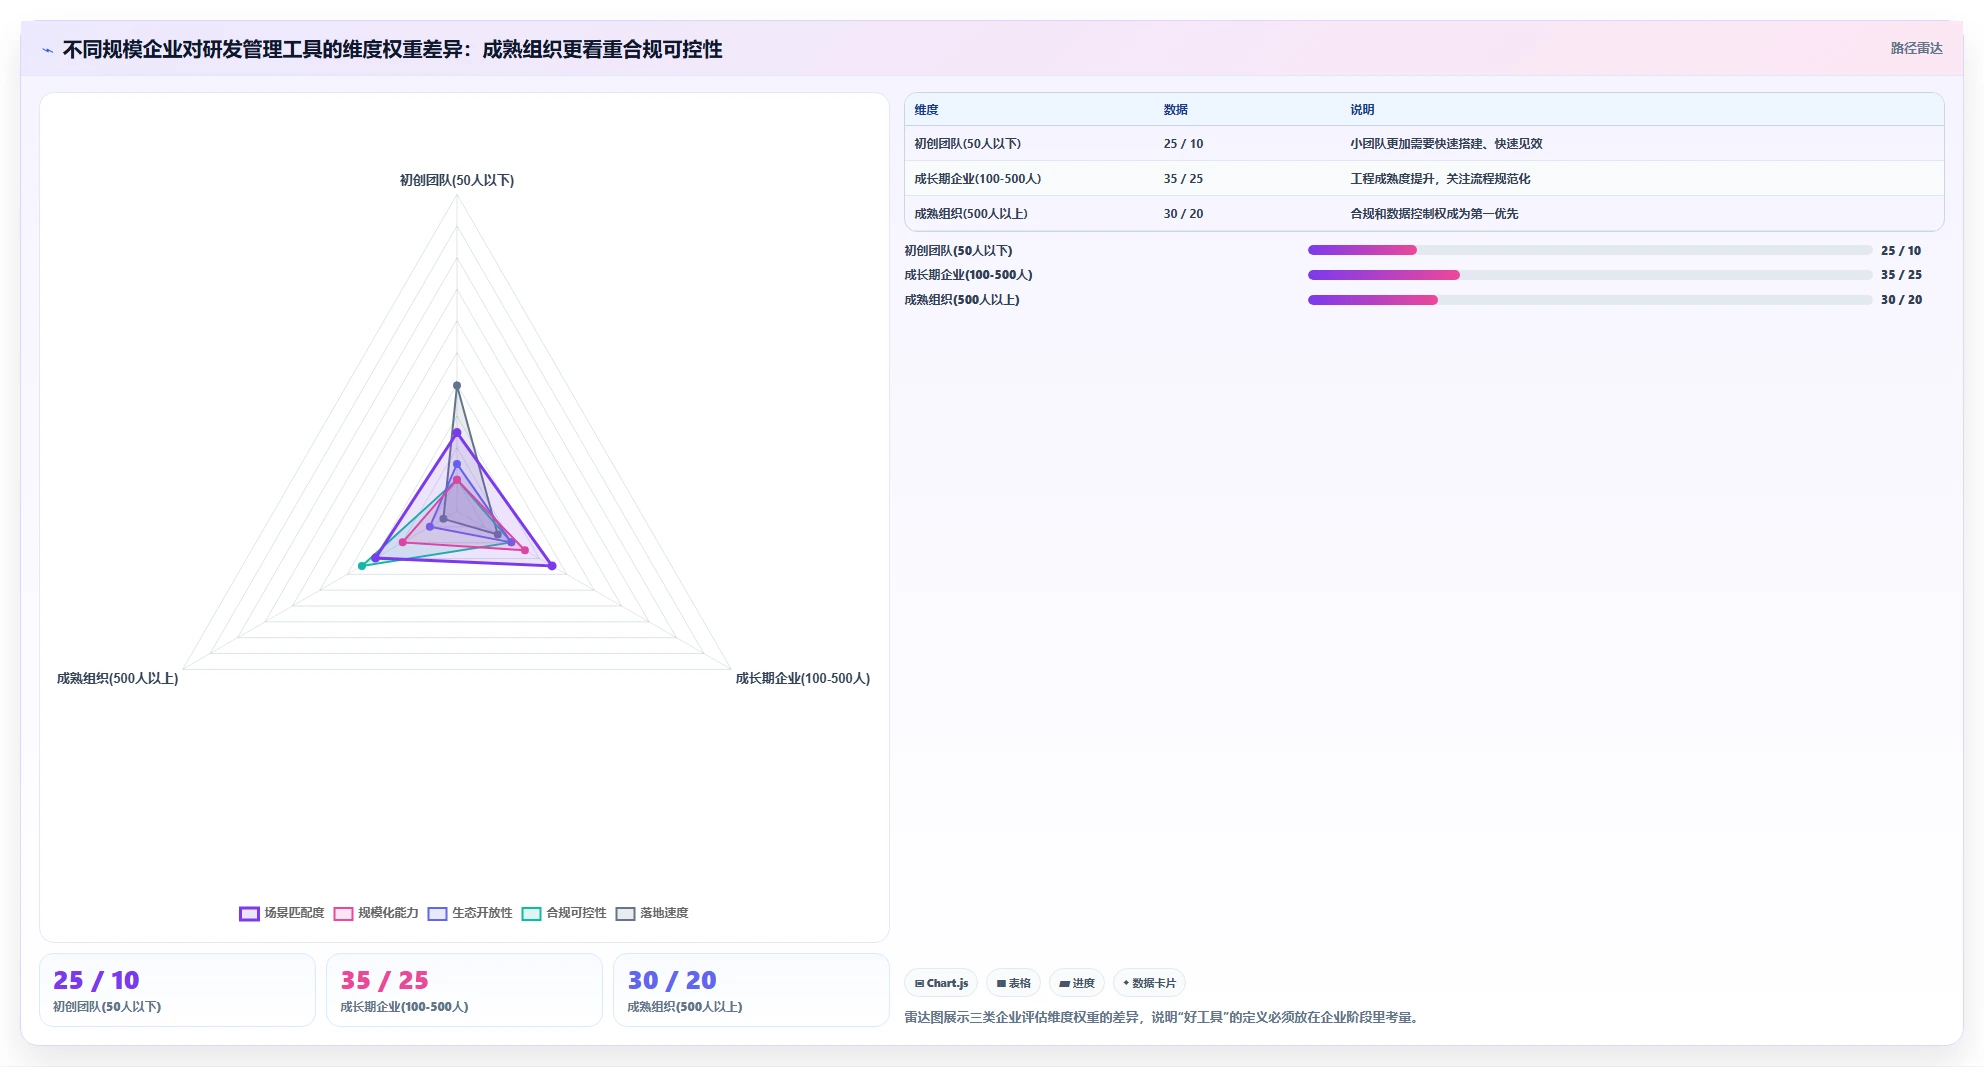The width and height of the screenshot is (1984, 1067).
Task: Click radar axis label 成熟组织(500人以上)
Action: click(117, 679)
